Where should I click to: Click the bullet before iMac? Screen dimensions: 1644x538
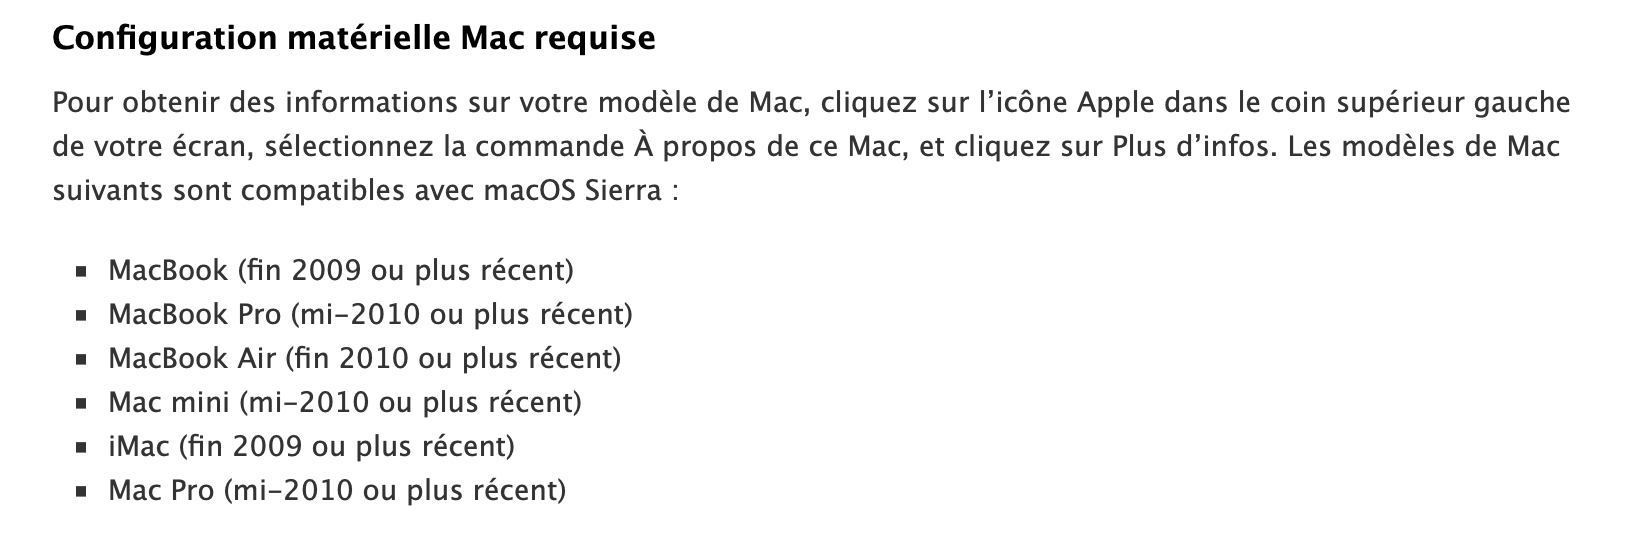81,448
